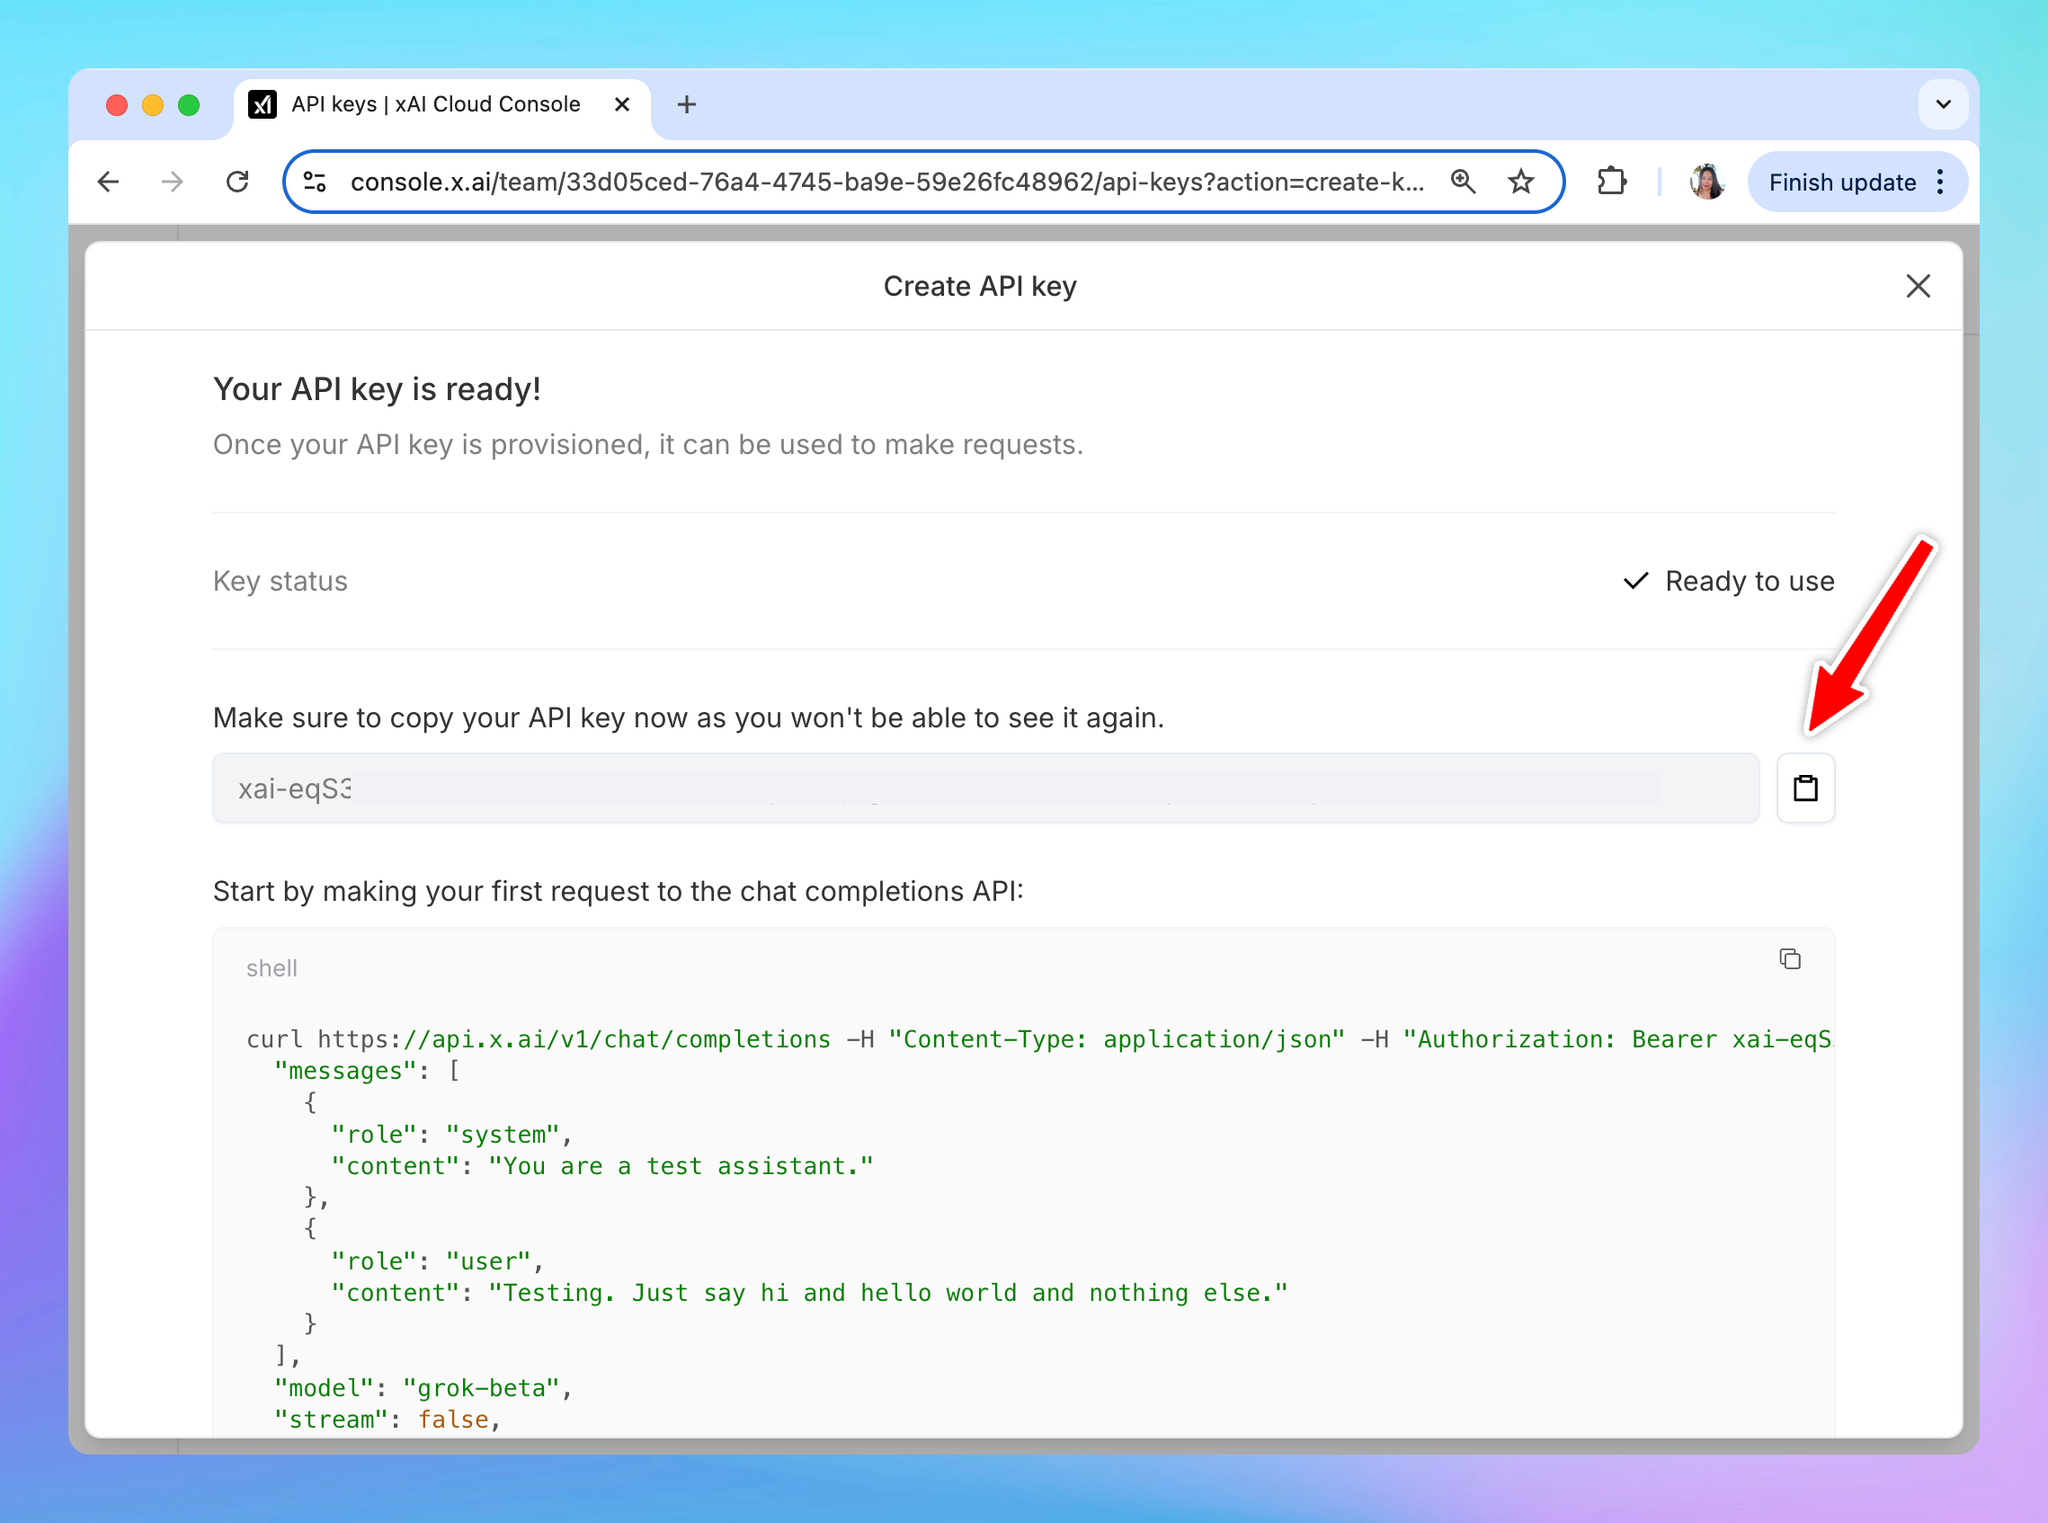
Task: Open the Extensions puzzle icon
Action: [x=1611, y=182]
